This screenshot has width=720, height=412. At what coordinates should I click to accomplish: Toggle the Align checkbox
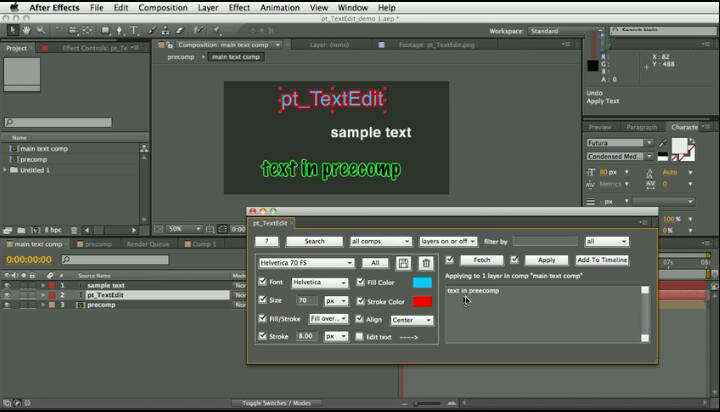coord(360,318)
